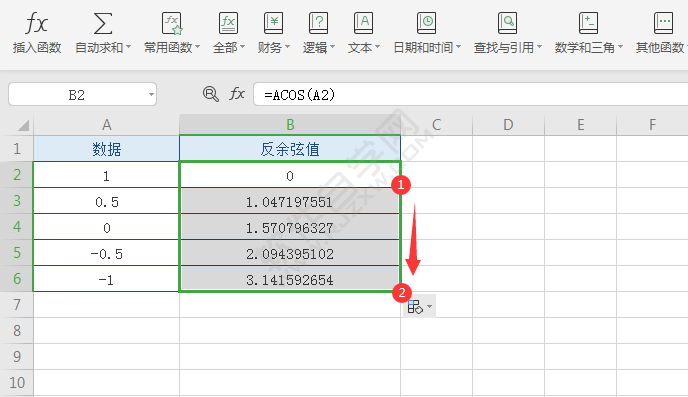Click the fx icon in formula bar

pyautogui.click(x=237, y=93)
